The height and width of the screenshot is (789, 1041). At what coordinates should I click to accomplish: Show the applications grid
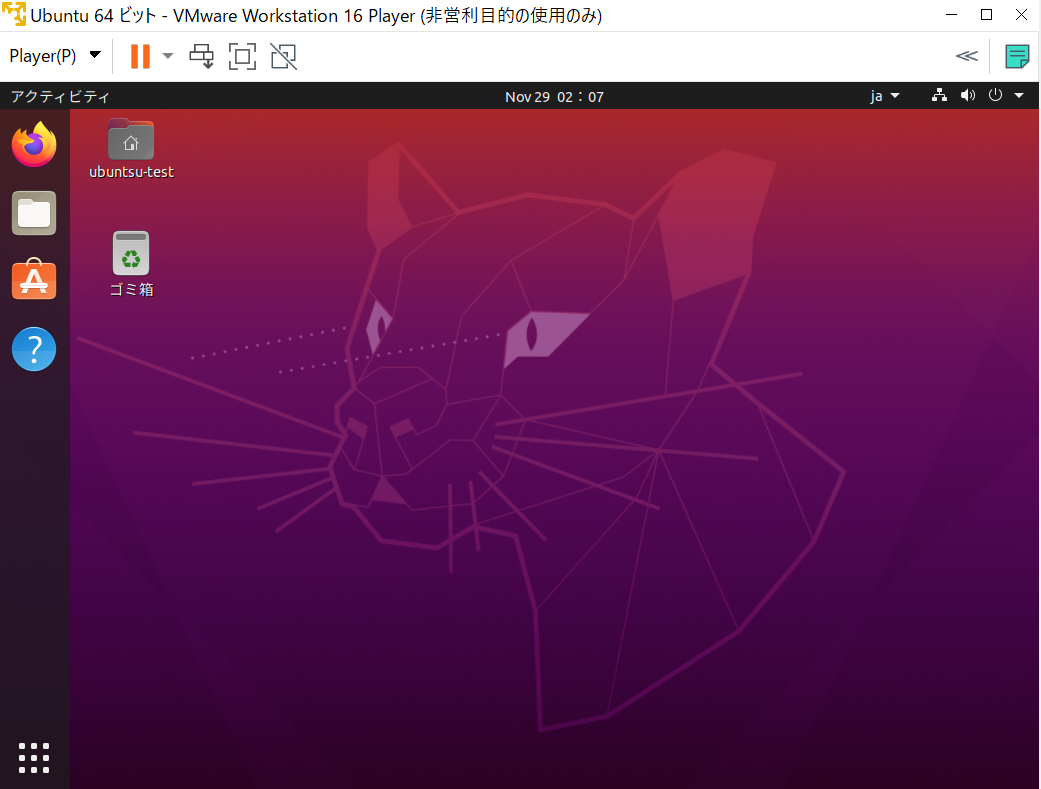point(34,758)
